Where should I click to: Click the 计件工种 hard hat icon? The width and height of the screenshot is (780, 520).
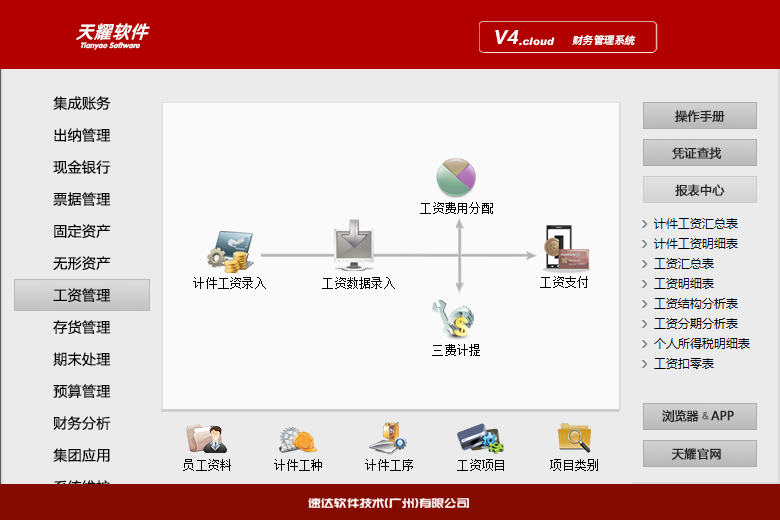(297, 440)
